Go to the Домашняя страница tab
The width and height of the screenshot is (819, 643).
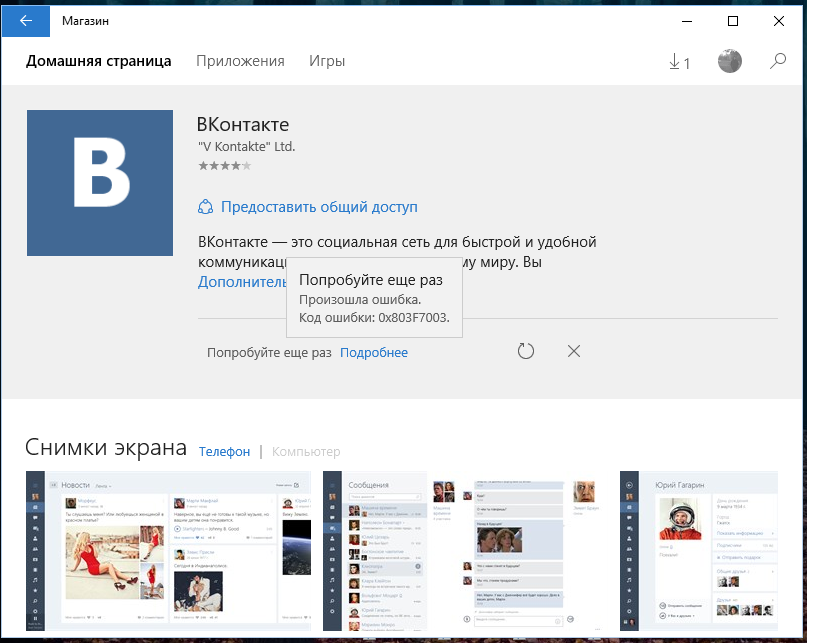click(x=99, y=61)
